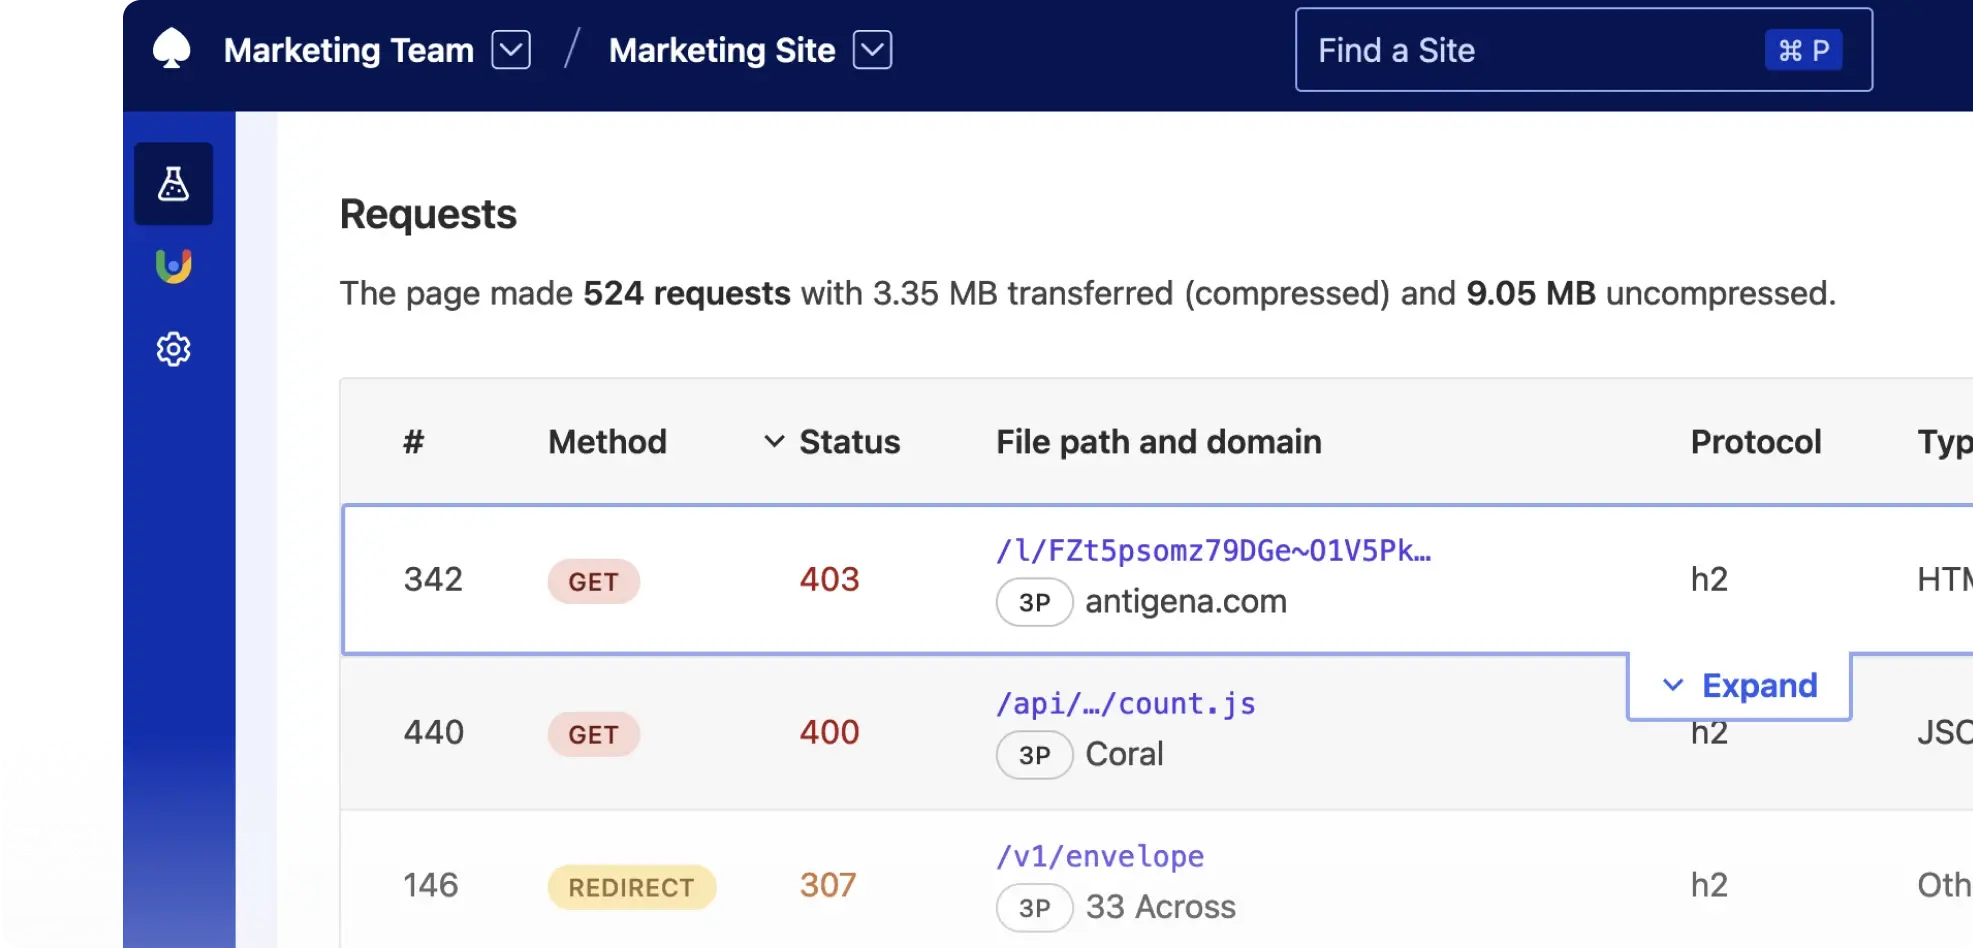Open settings via the gear icon
The width and height of the screenshot is (1973, 948).
tap(173, 348)
